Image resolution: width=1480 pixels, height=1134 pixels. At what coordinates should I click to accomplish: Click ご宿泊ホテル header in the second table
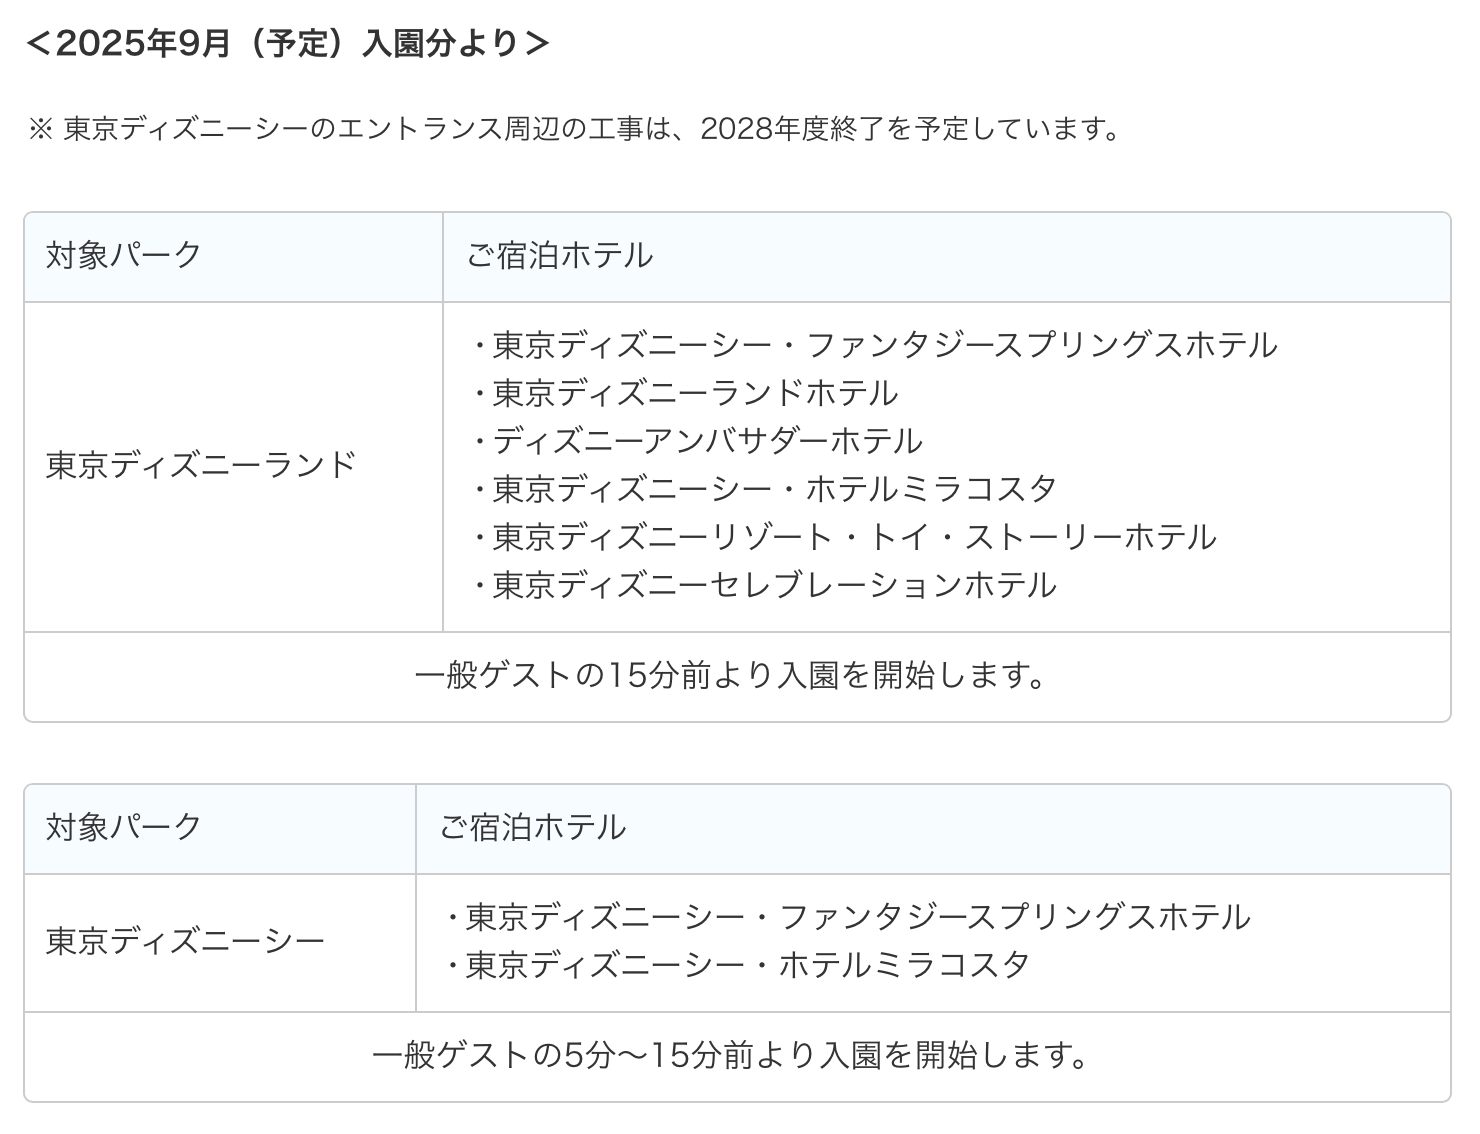[533, 827]
